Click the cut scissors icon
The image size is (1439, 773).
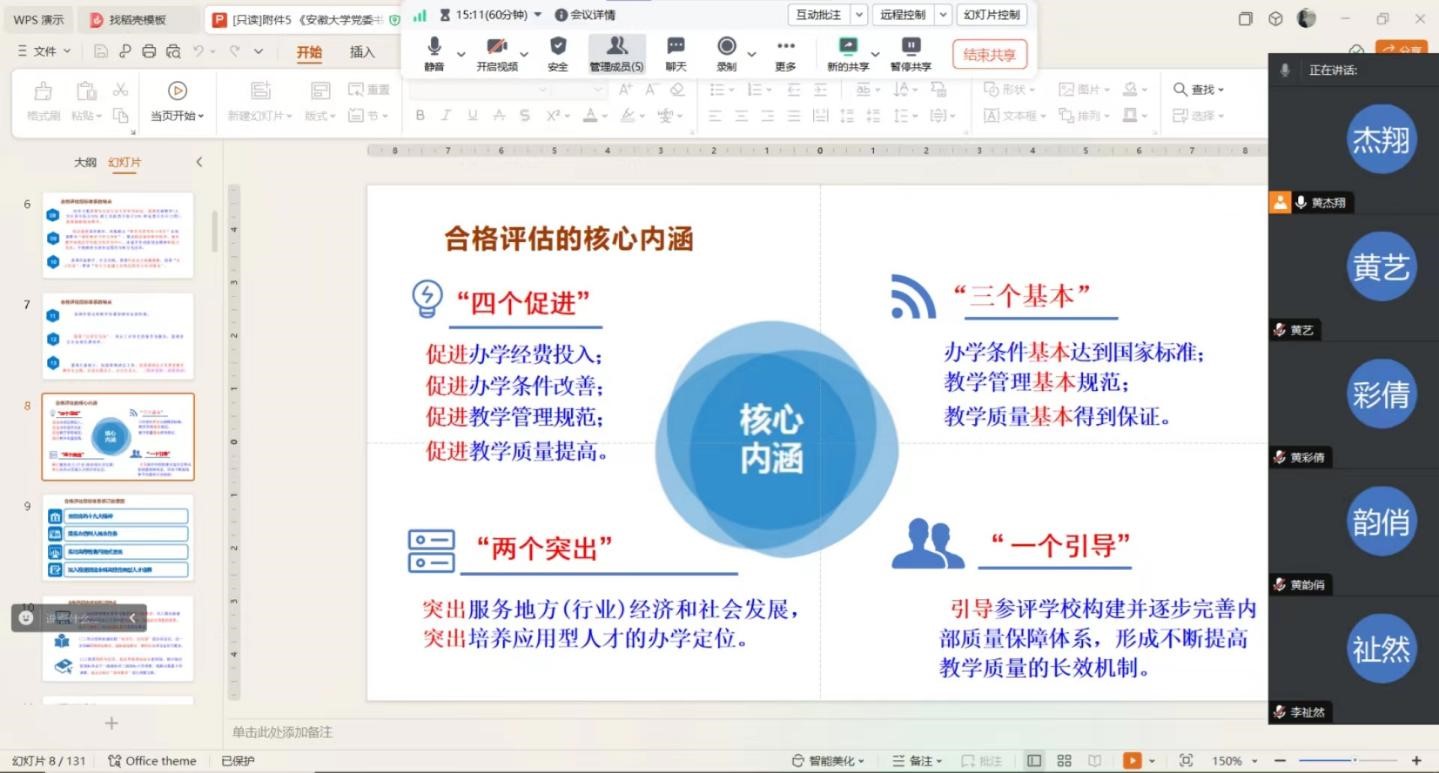click(x=121, y=90)
